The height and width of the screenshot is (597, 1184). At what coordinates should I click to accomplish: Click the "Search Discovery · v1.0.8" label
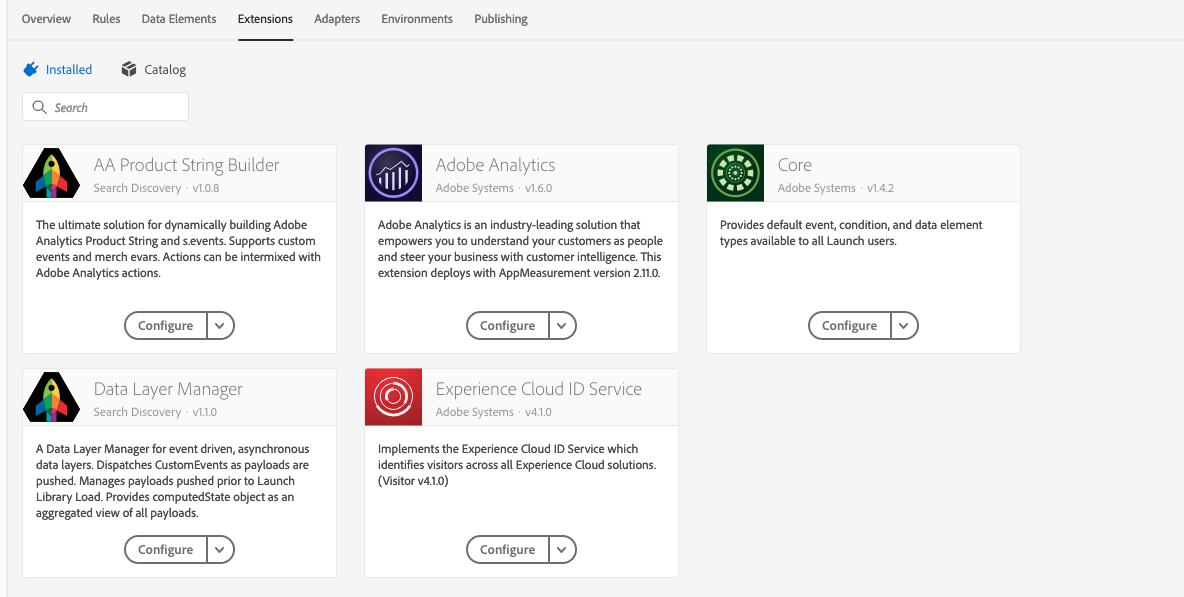156,188
